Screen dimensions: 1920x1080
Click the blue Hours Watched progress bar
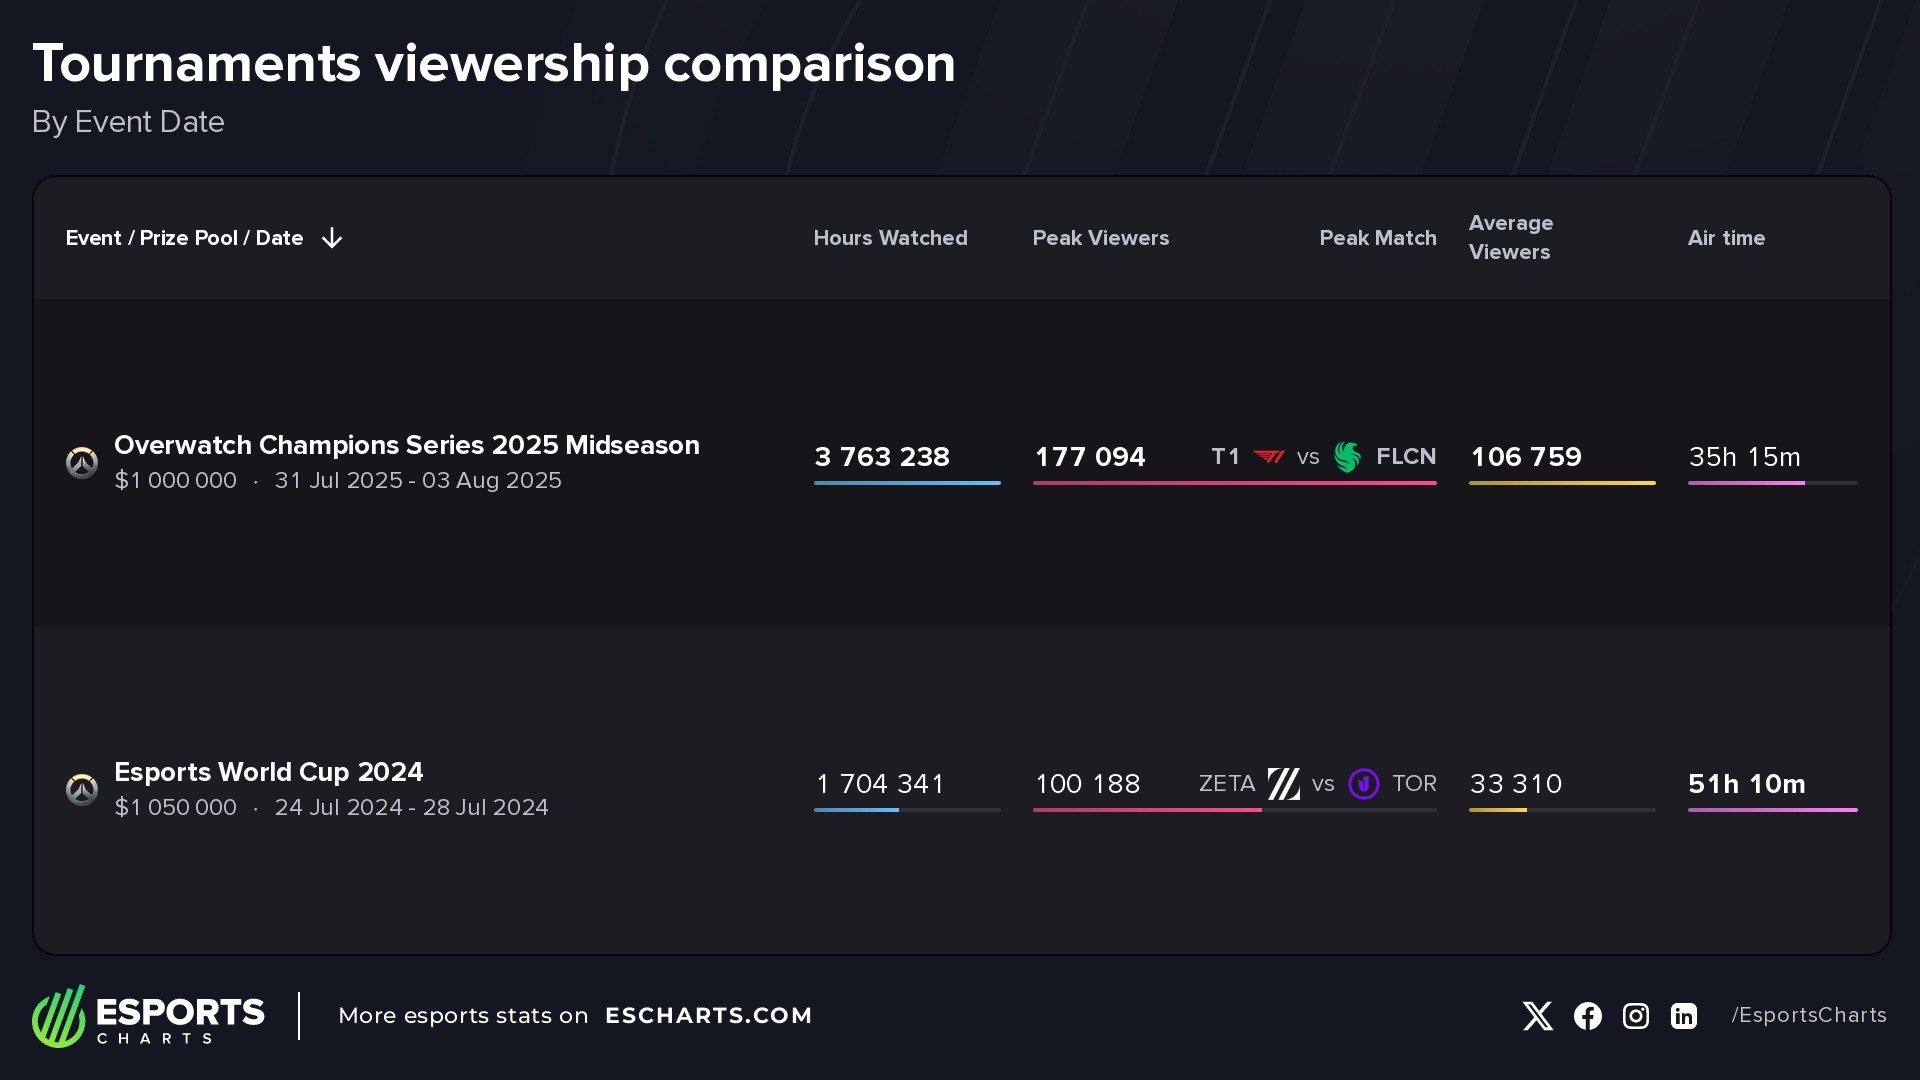pos(906,481)
